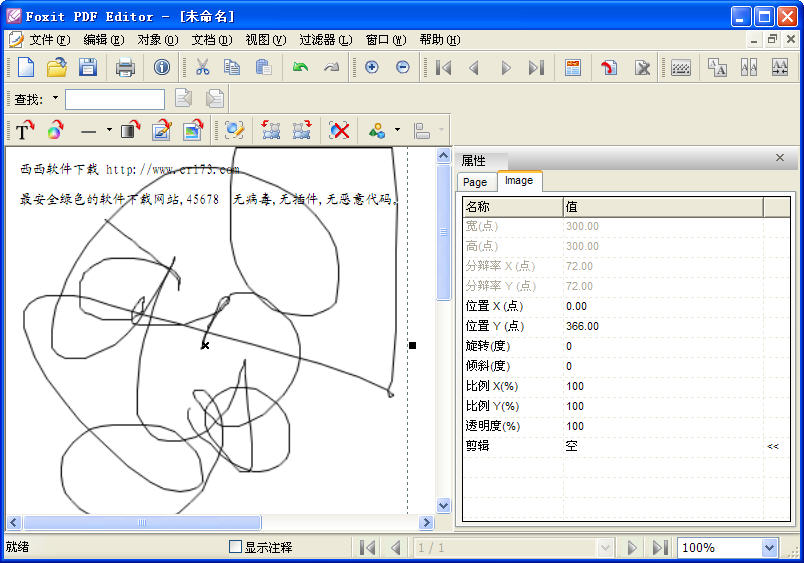Click the 查找 search input field
The image size is (804, 563).
(x=115, y=99)
